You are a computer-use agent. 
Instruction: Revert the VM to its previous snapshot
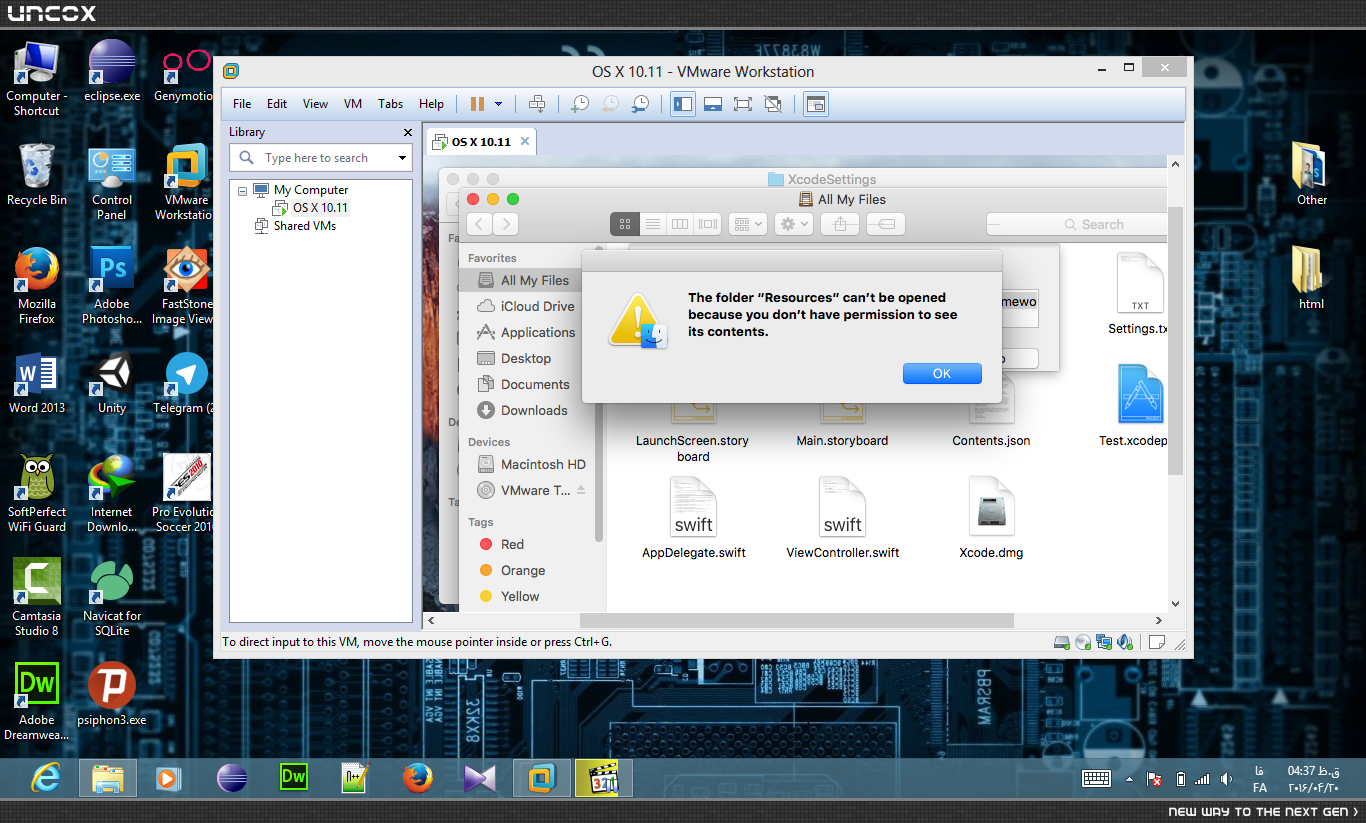pyautogui.click(x=610, y=104)
